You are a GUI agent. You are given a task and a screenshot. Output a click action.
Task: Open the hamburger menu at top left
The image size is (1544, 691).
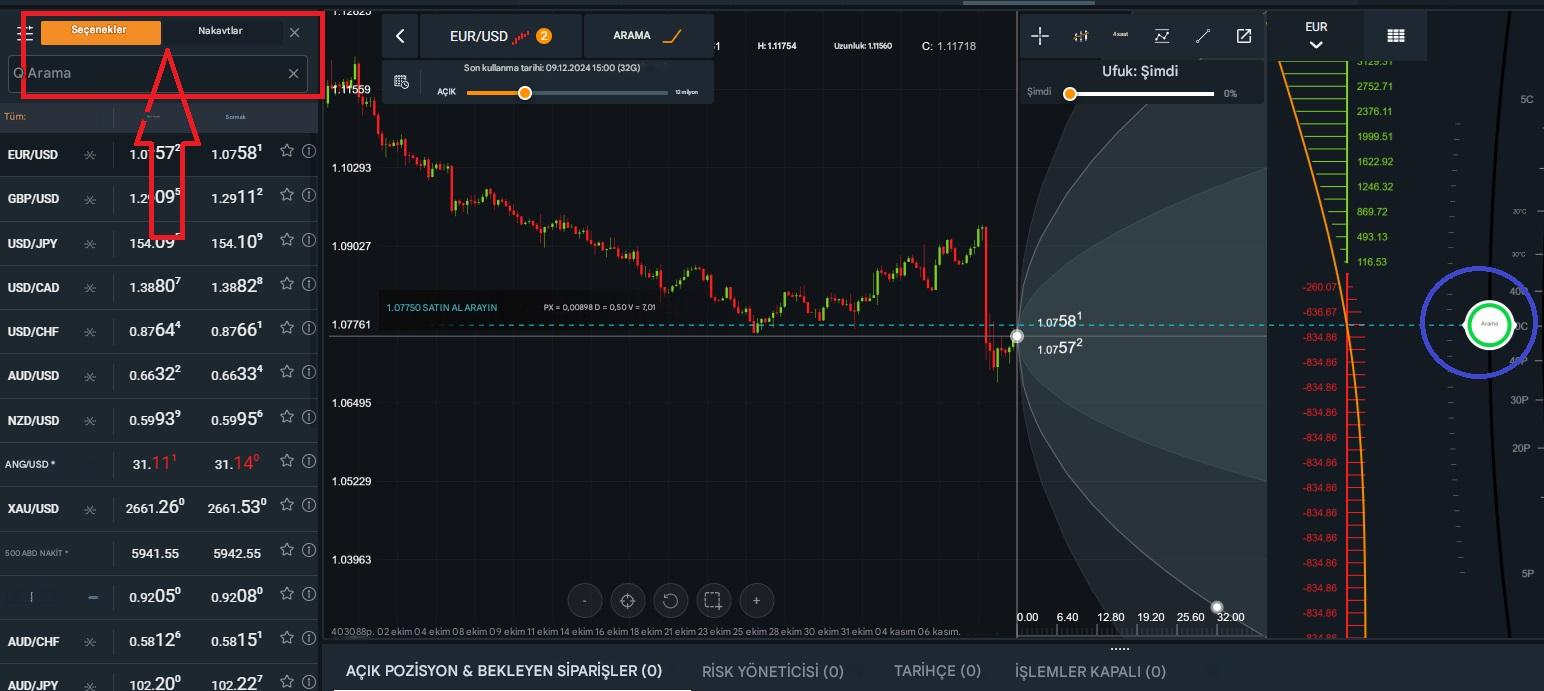(x=25, y=30)
